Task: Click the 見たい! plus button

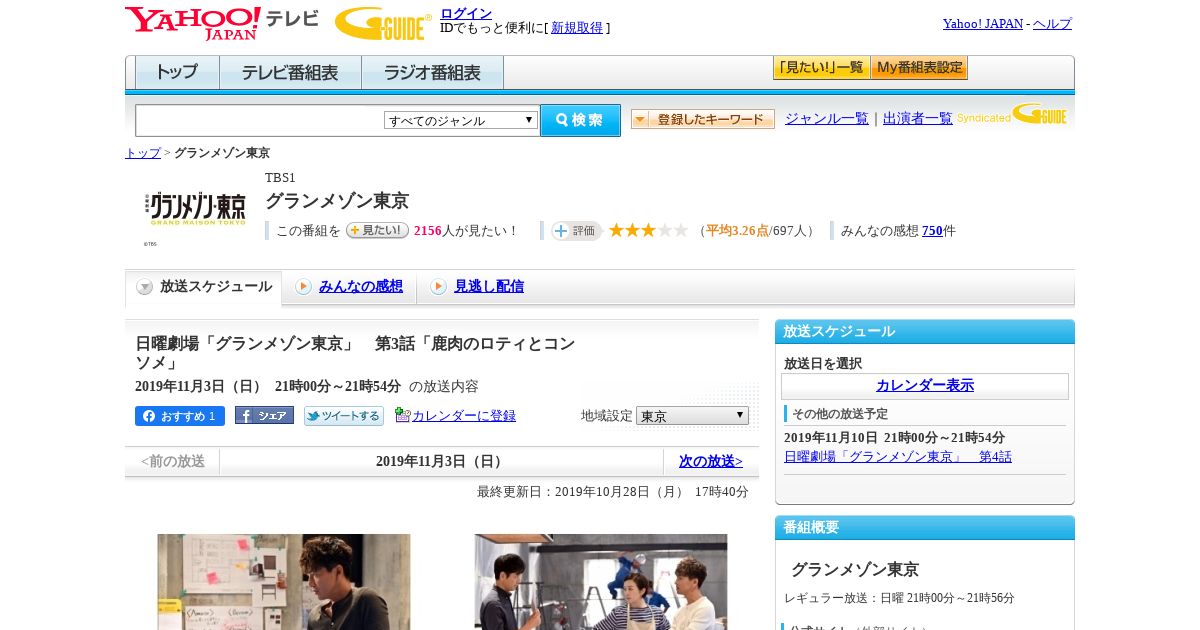Action: coord(377,230)
